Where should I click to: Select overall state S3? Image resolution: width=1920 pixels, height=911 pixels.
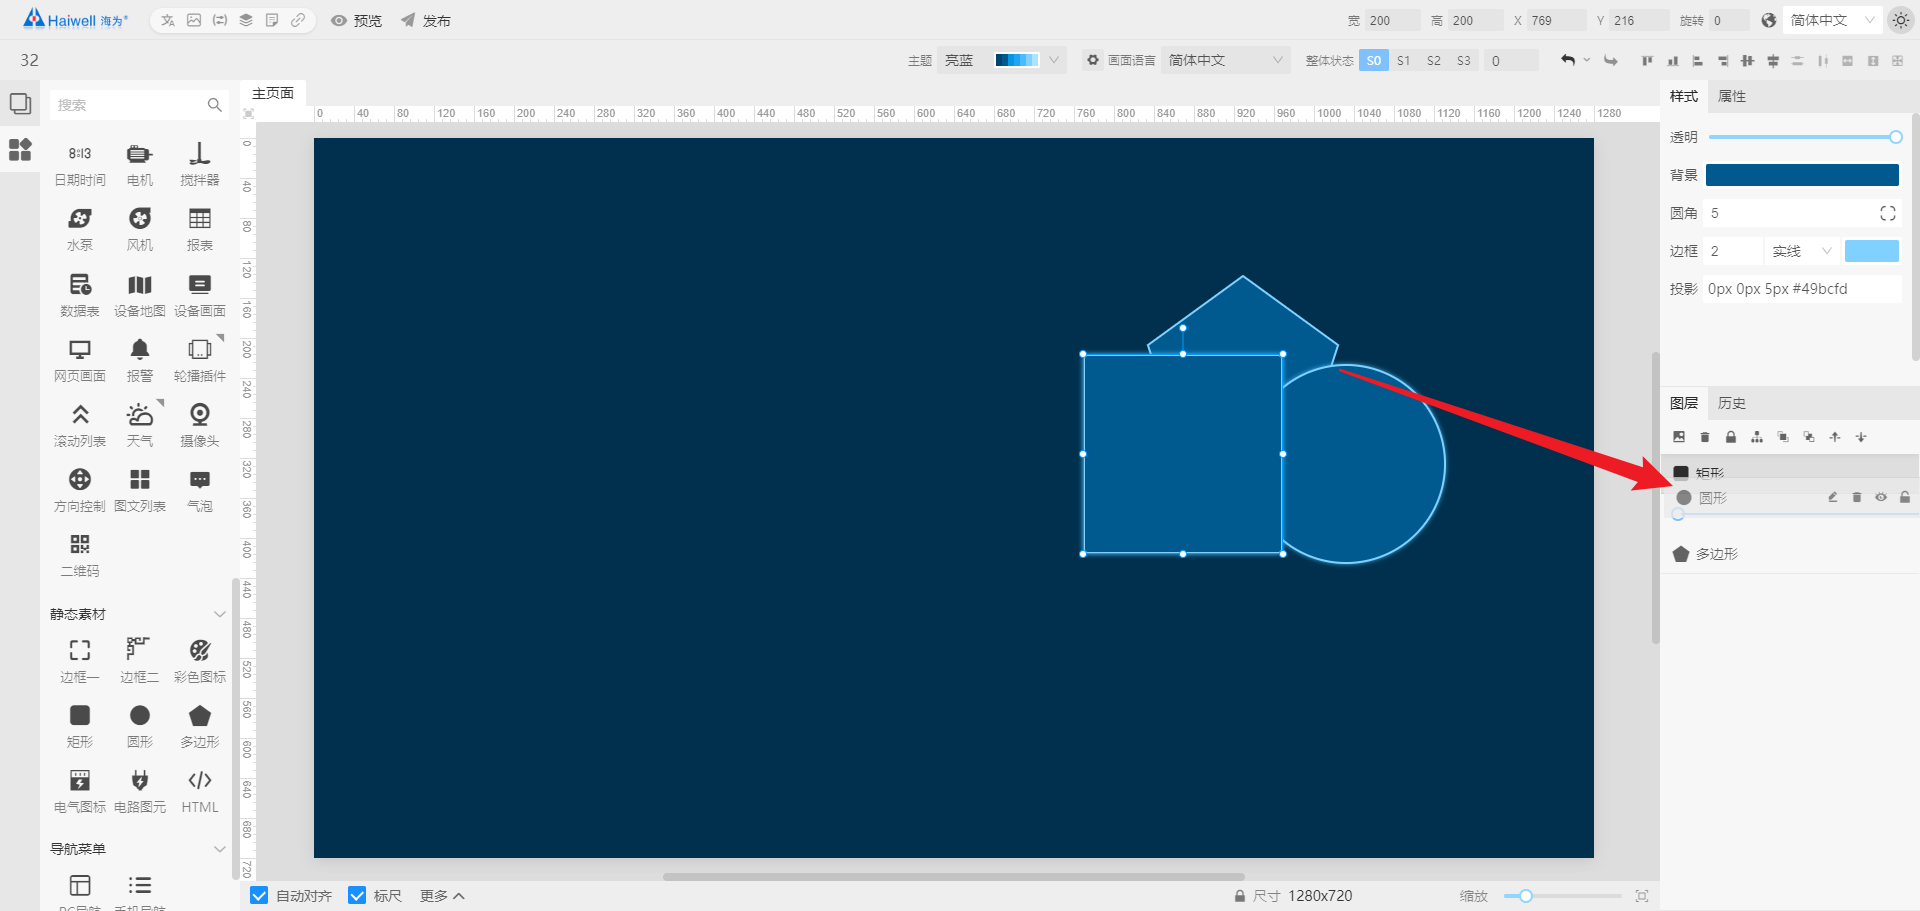[1464, 61]
